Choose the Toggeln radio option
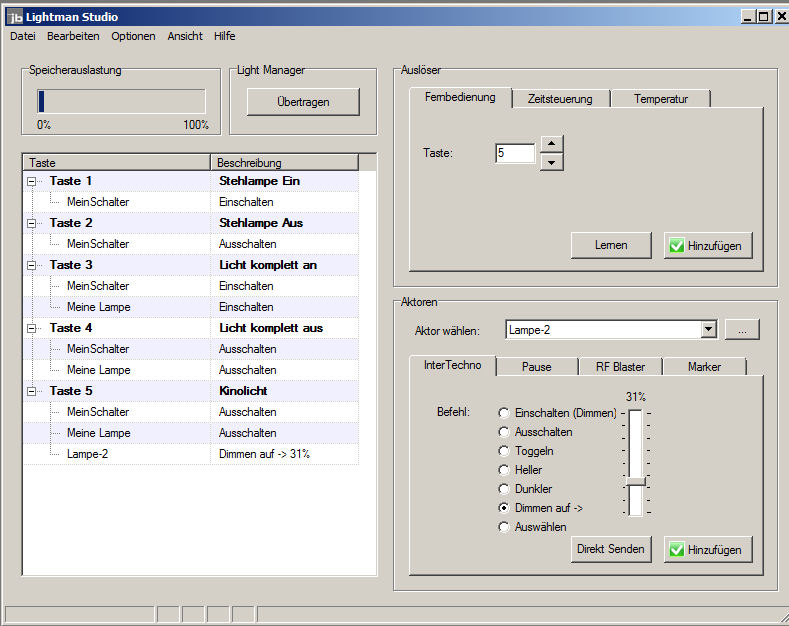The image size is (789, 626). pyautogui.click(x=505, y=451)
